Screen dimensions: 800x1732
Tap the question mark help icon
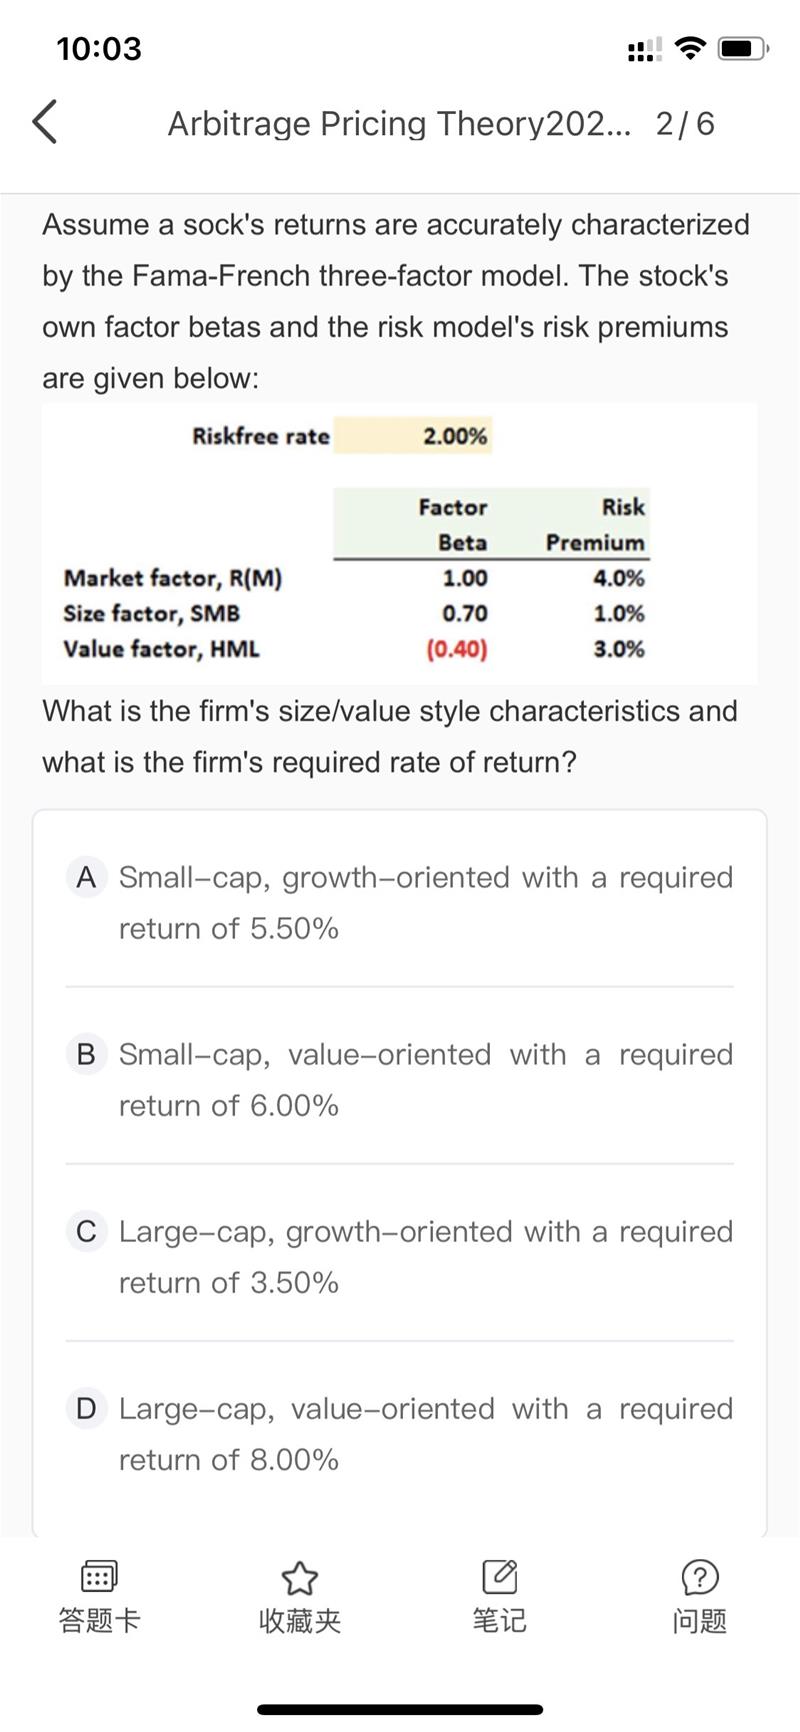[x=699, y=1577]
